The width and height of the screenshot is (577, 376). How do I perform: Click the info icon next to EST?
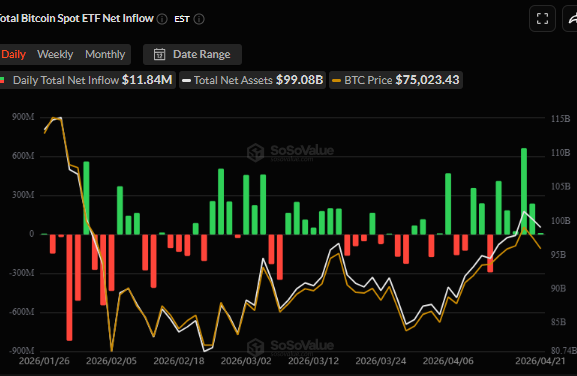coord(199,19)
